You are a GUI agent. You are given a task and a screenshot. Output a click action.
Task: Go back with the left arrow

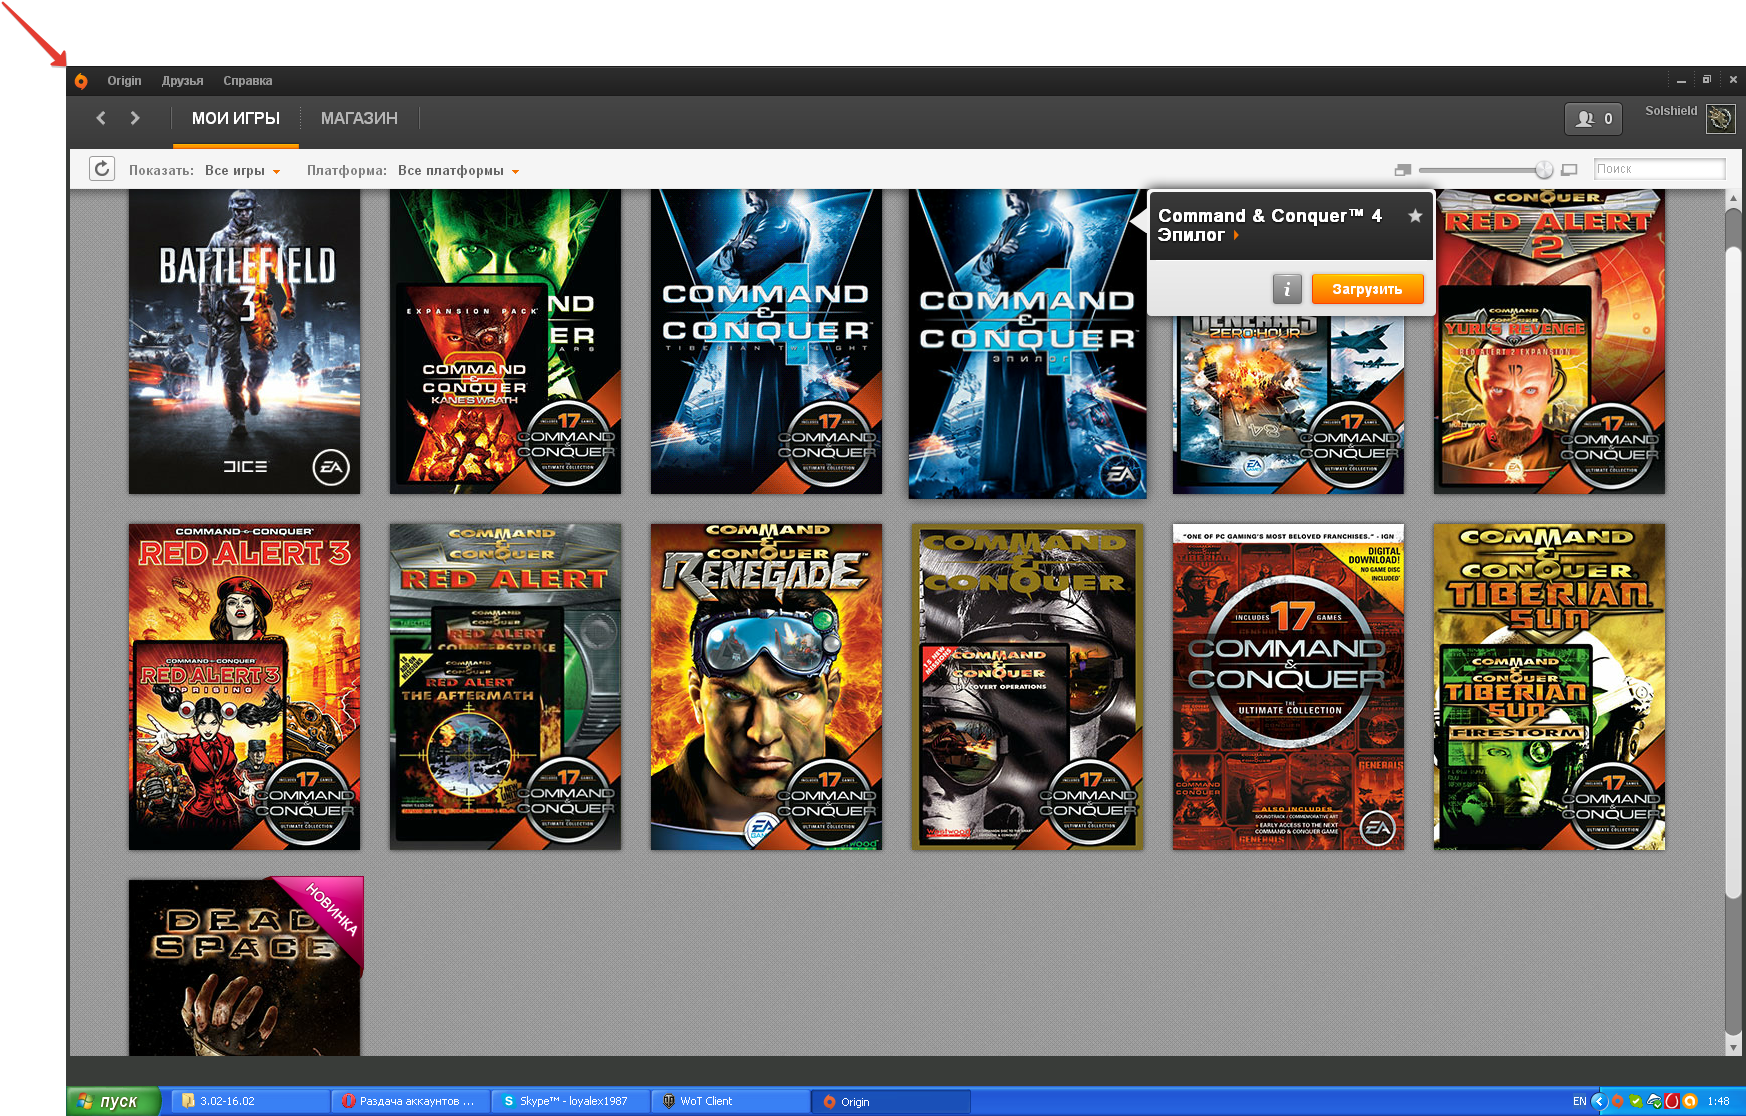[101, 118]
